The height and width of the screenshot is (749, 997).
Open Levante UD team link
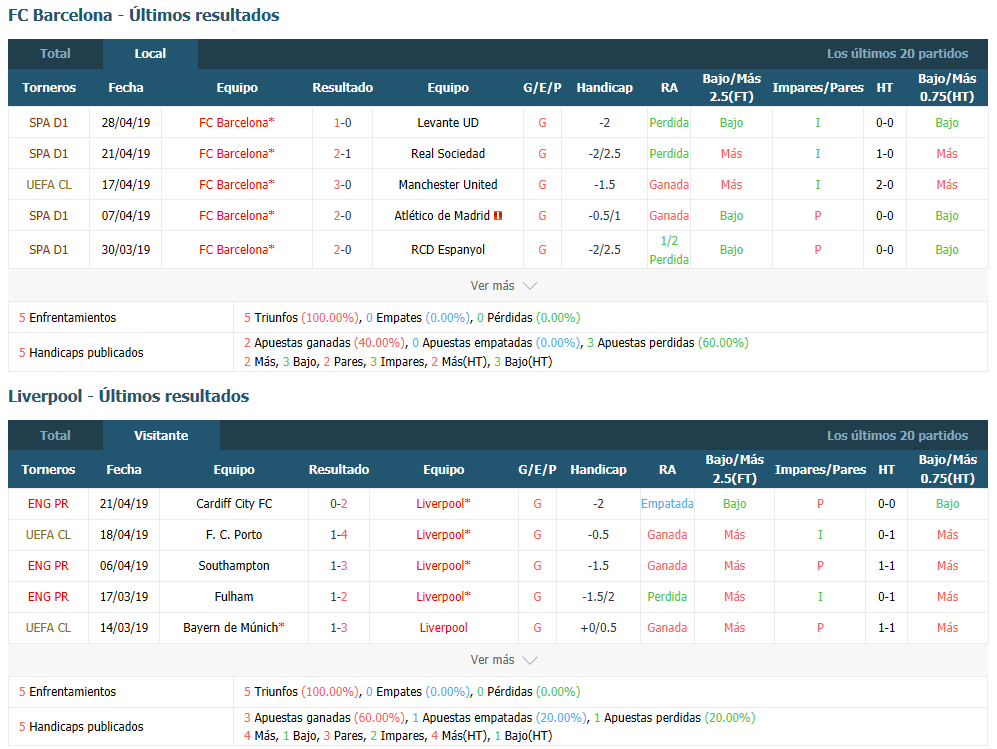448,123
